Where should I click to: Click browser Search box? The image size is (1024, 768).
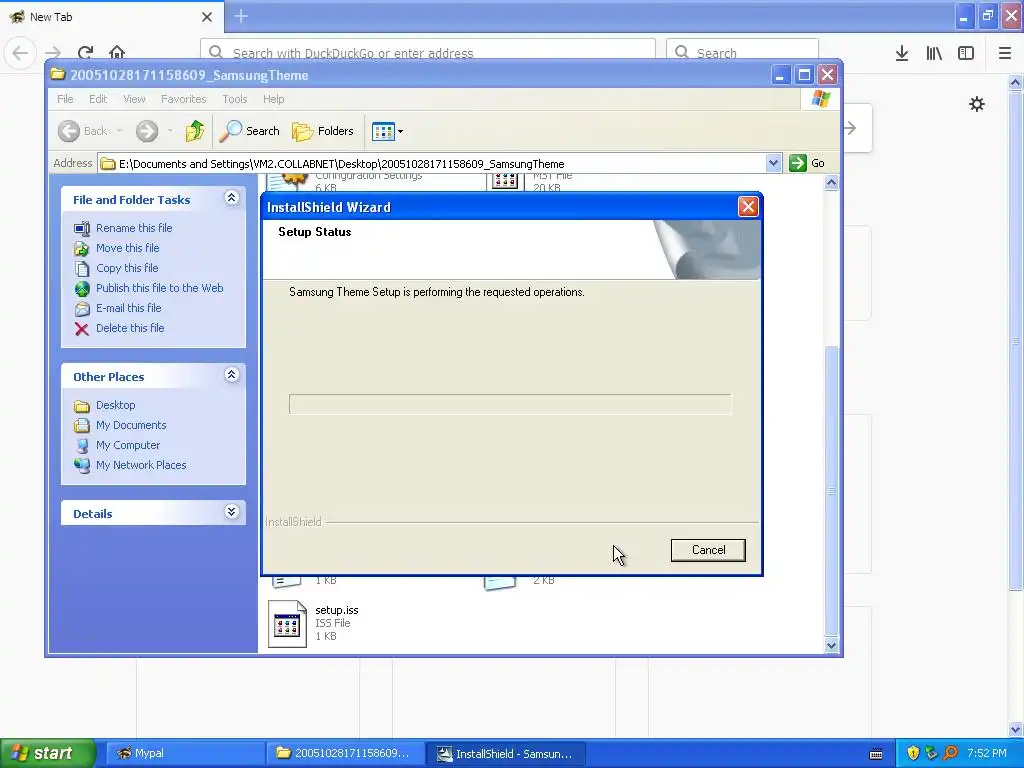tap(742, 52)
